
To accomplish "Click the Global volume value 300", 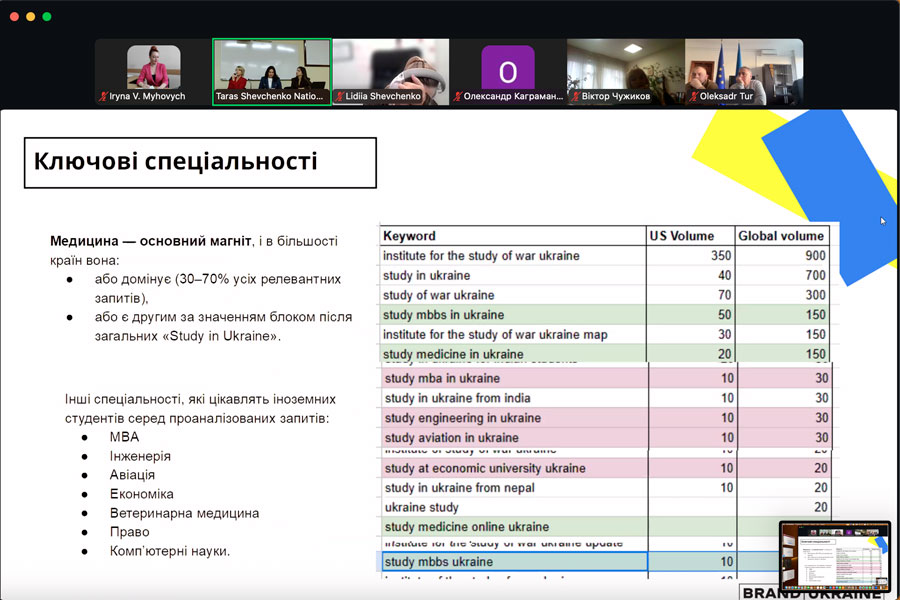I will pyautogui.click(x=815, y=295).
